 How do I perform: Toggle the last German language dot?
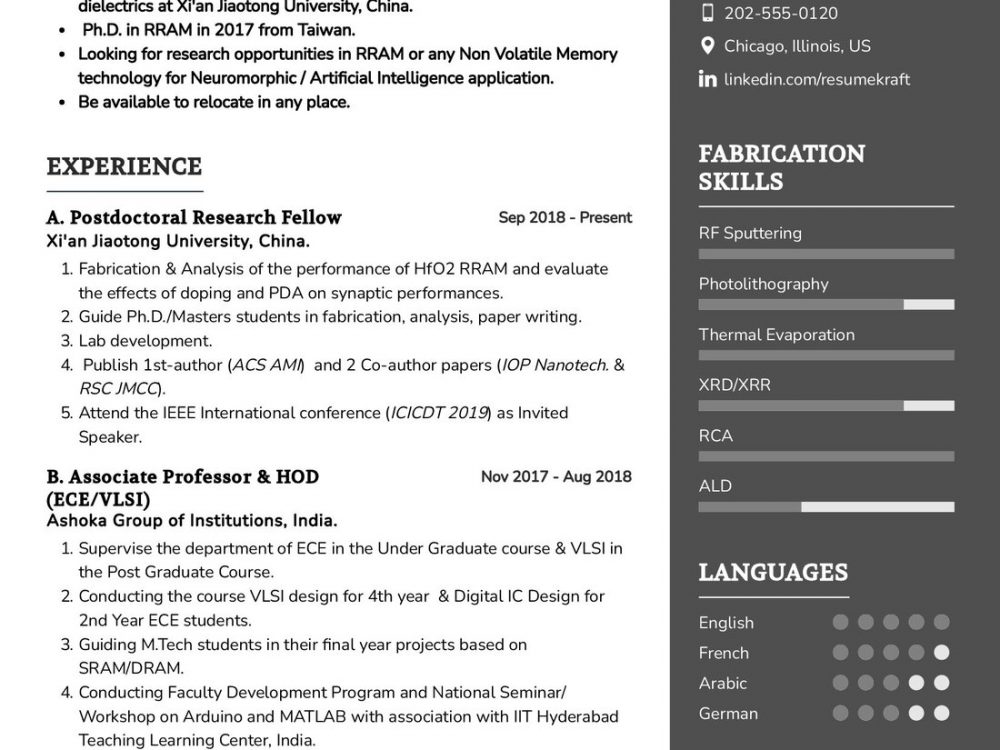(940, 713)
